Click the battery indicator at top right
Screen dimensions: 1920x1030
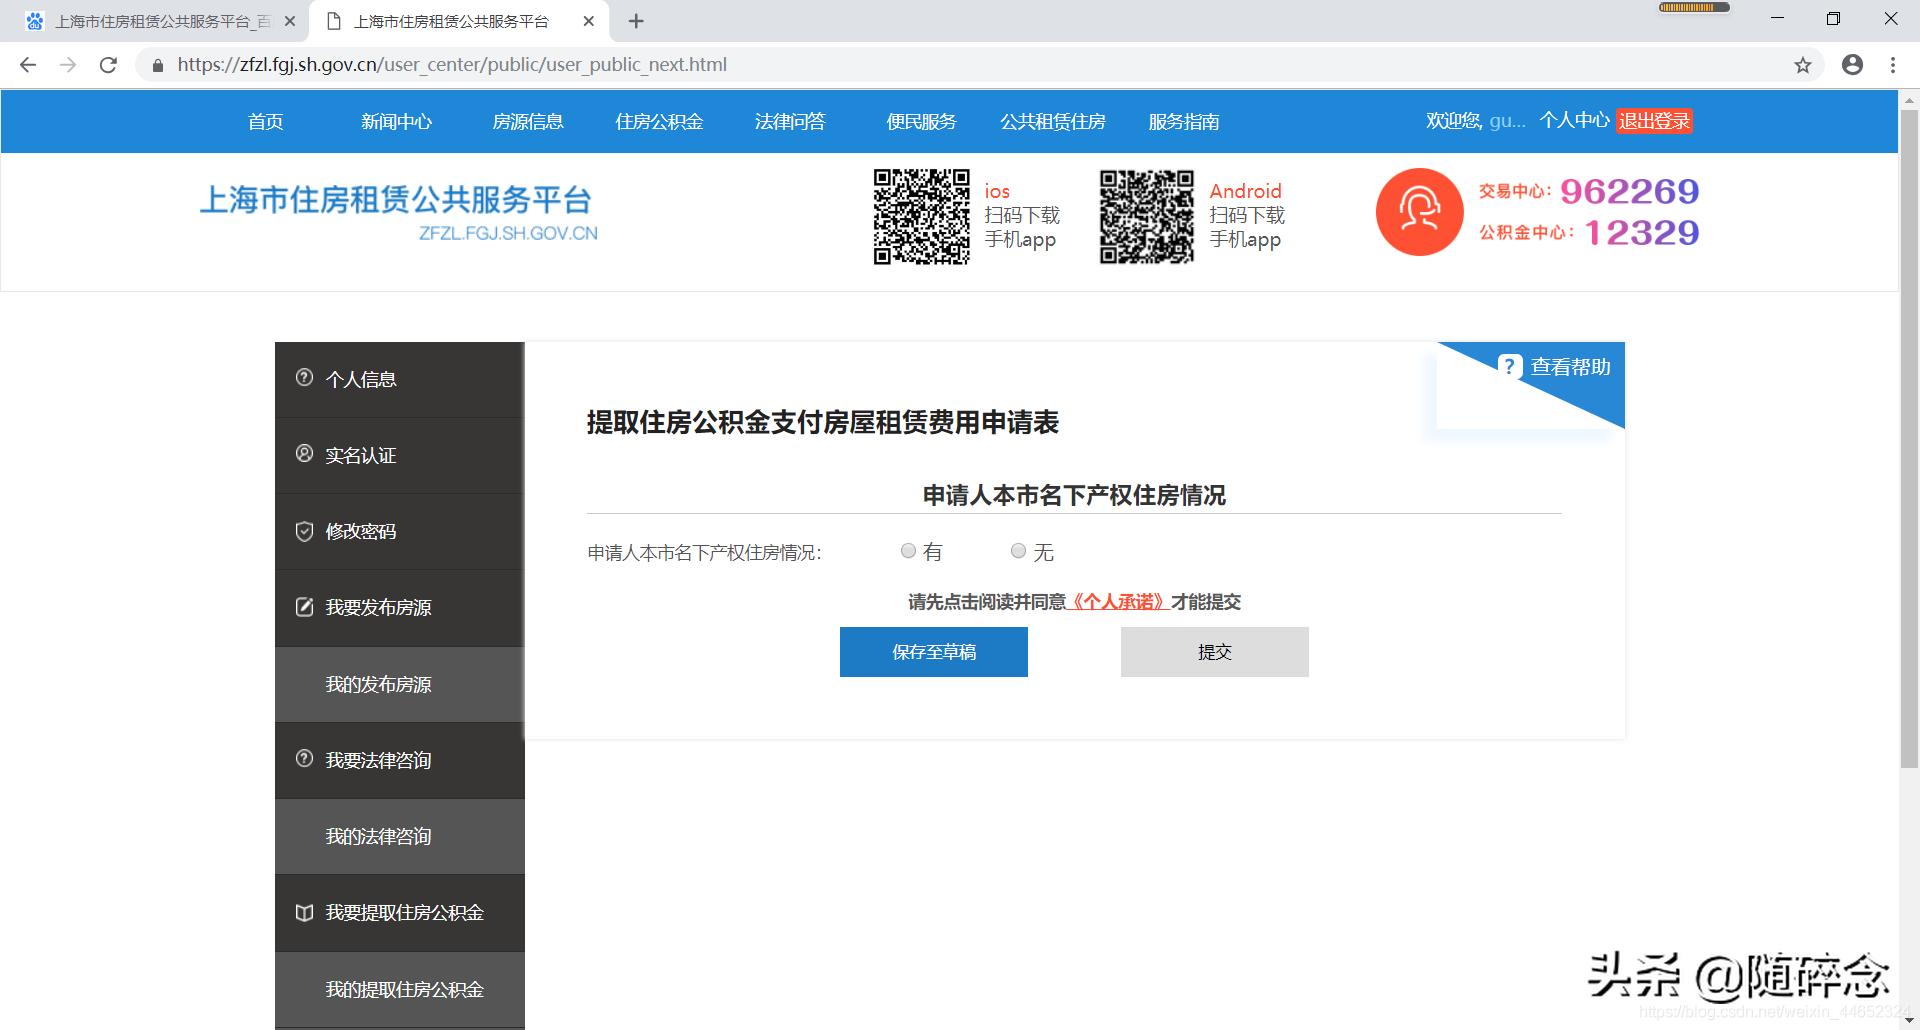click(x=1694, y=7)
